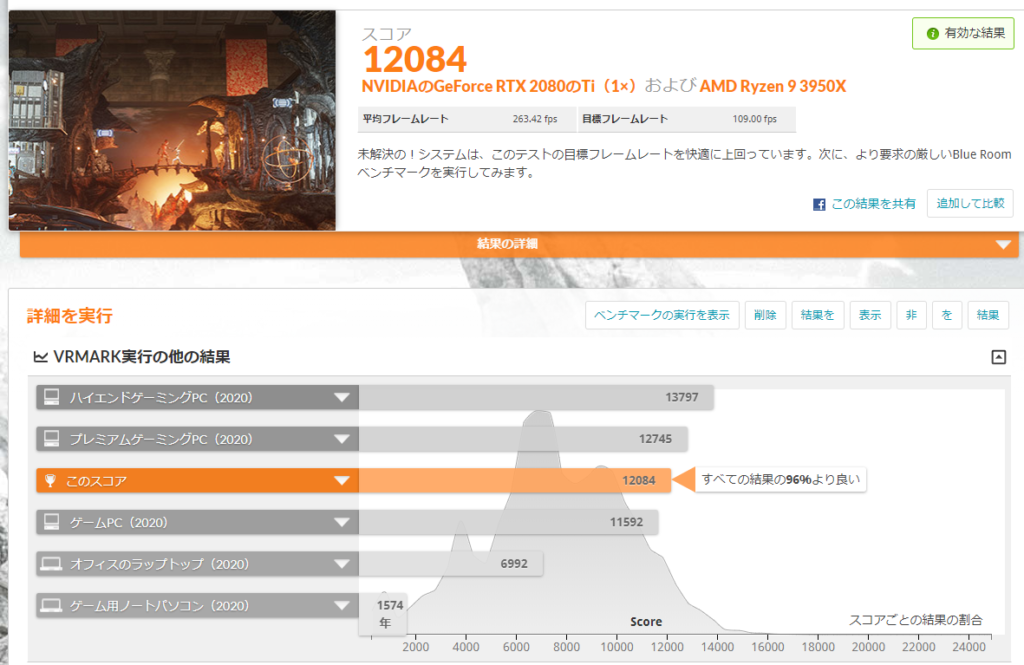The width and height of the screenshot is (1024, 665).
Task: Click the 目標フレームレート label
Action: 625,119
